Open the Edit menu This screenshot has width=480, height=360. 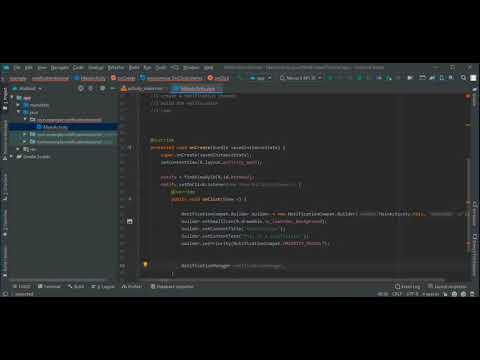[x=29, y=68]
